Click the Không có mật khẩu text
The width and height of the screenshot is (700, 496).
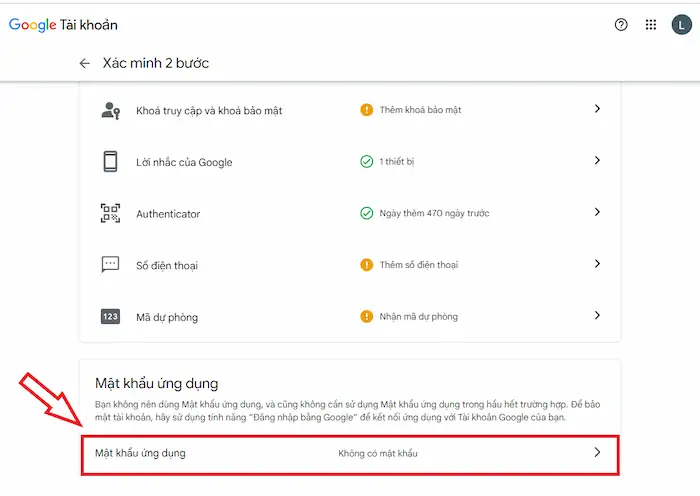[377, 454]
